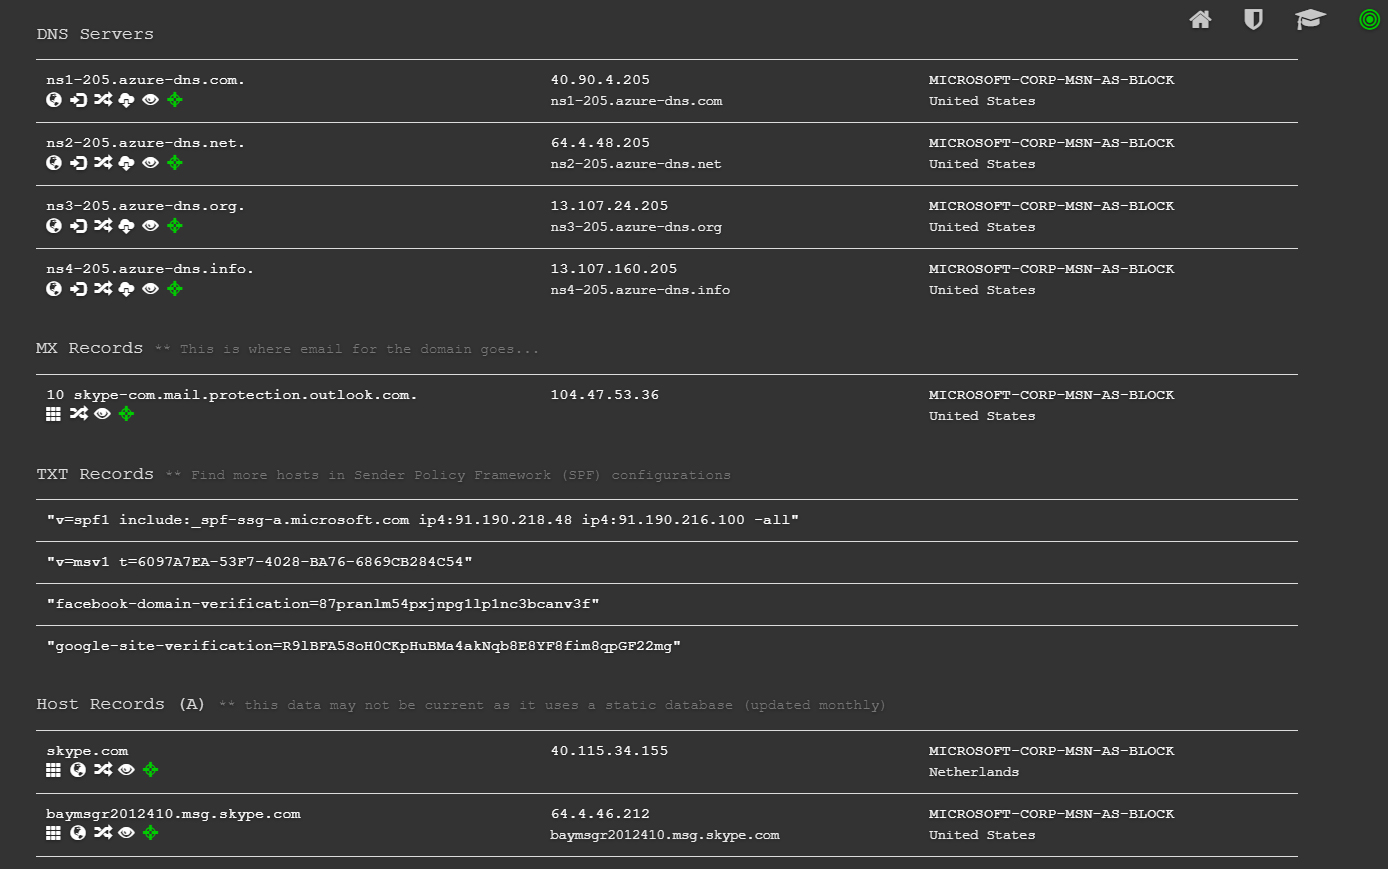
Task: Click the globe icon for baymsgr2012410.msg.skype.com
Action: point(78,832)
